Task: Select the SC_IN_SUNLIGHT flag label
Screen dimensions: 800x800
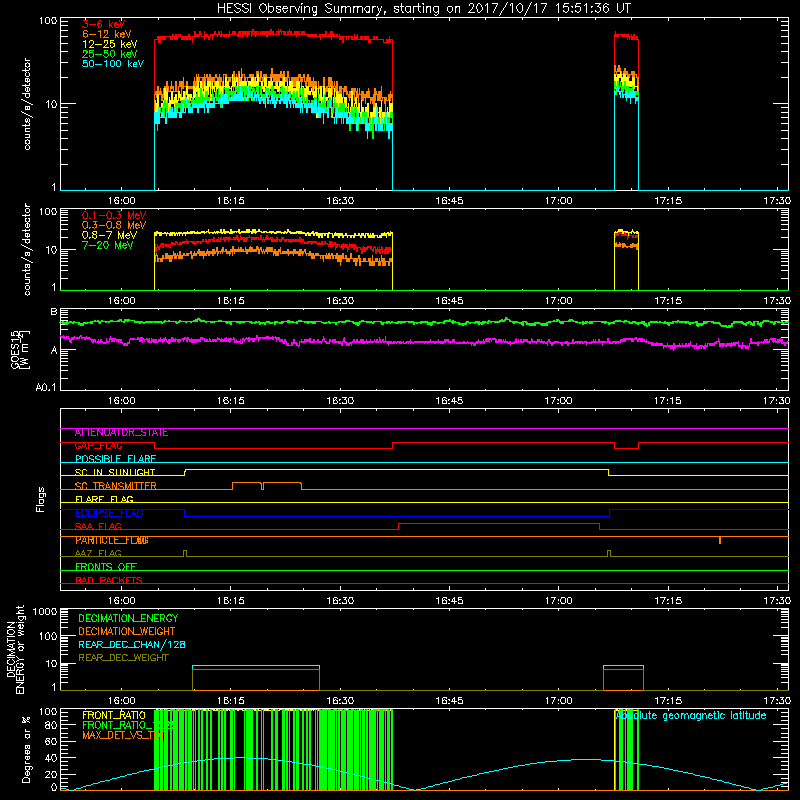Action: pyautogui.click(x=115, y=472)
